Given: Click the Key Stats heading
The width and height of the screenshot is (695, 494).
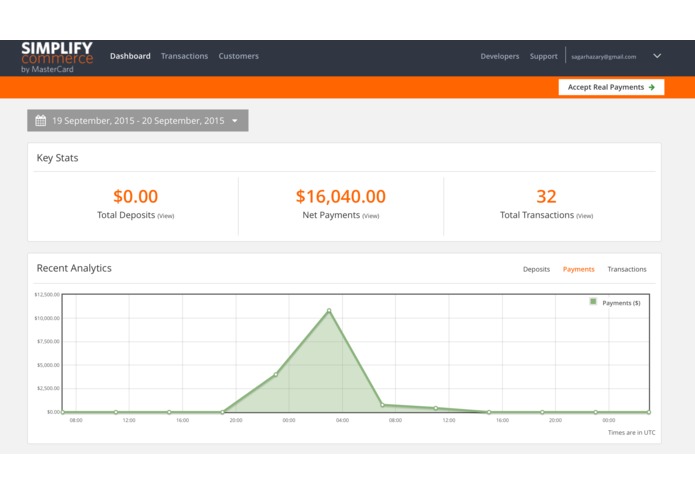Looking at the screenshot, I should click(57, 158).
